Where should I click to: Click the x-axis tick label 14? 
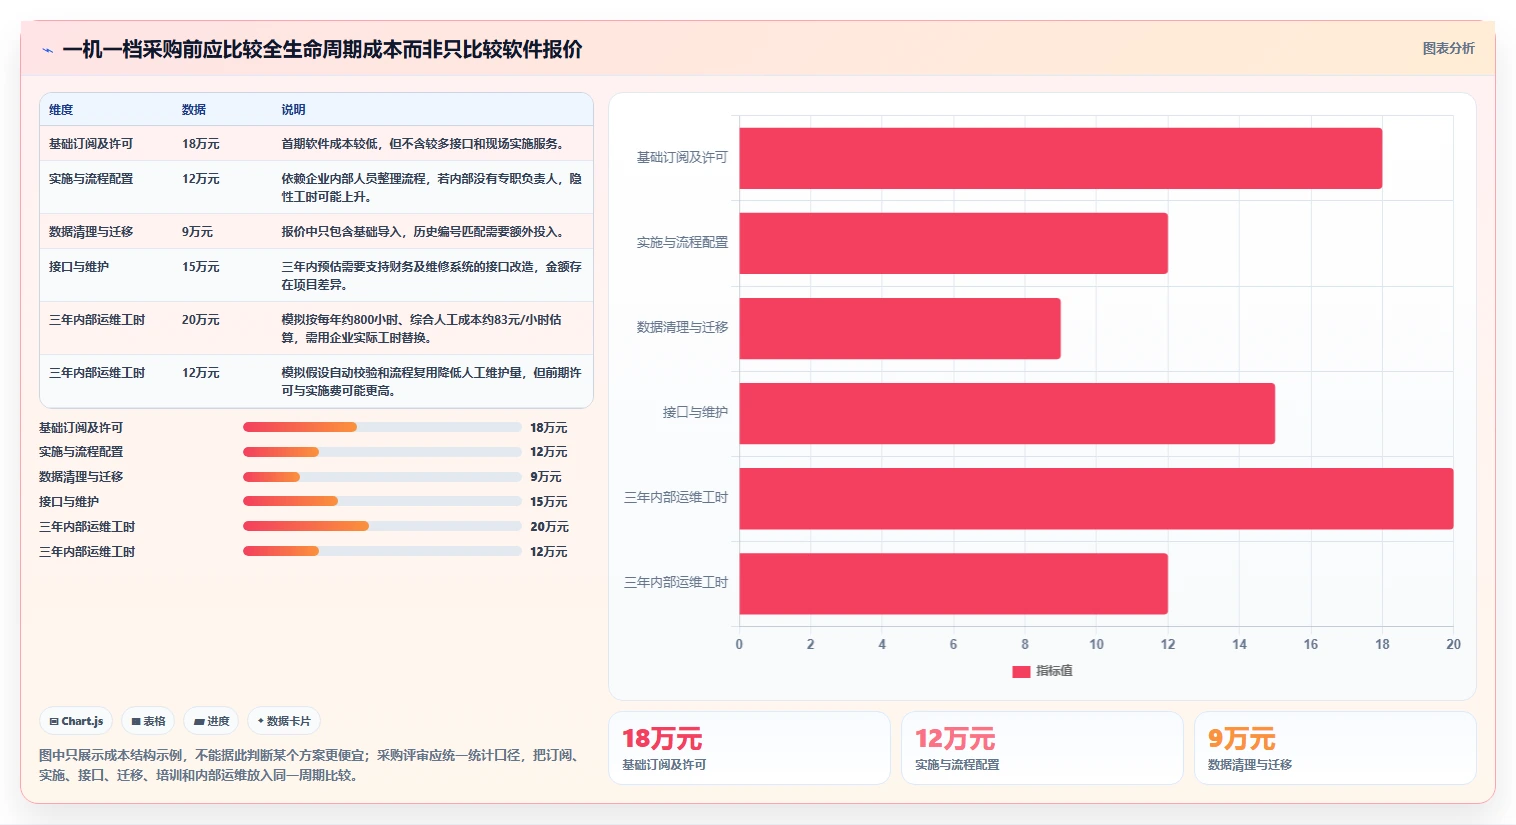coord(1239,645)
